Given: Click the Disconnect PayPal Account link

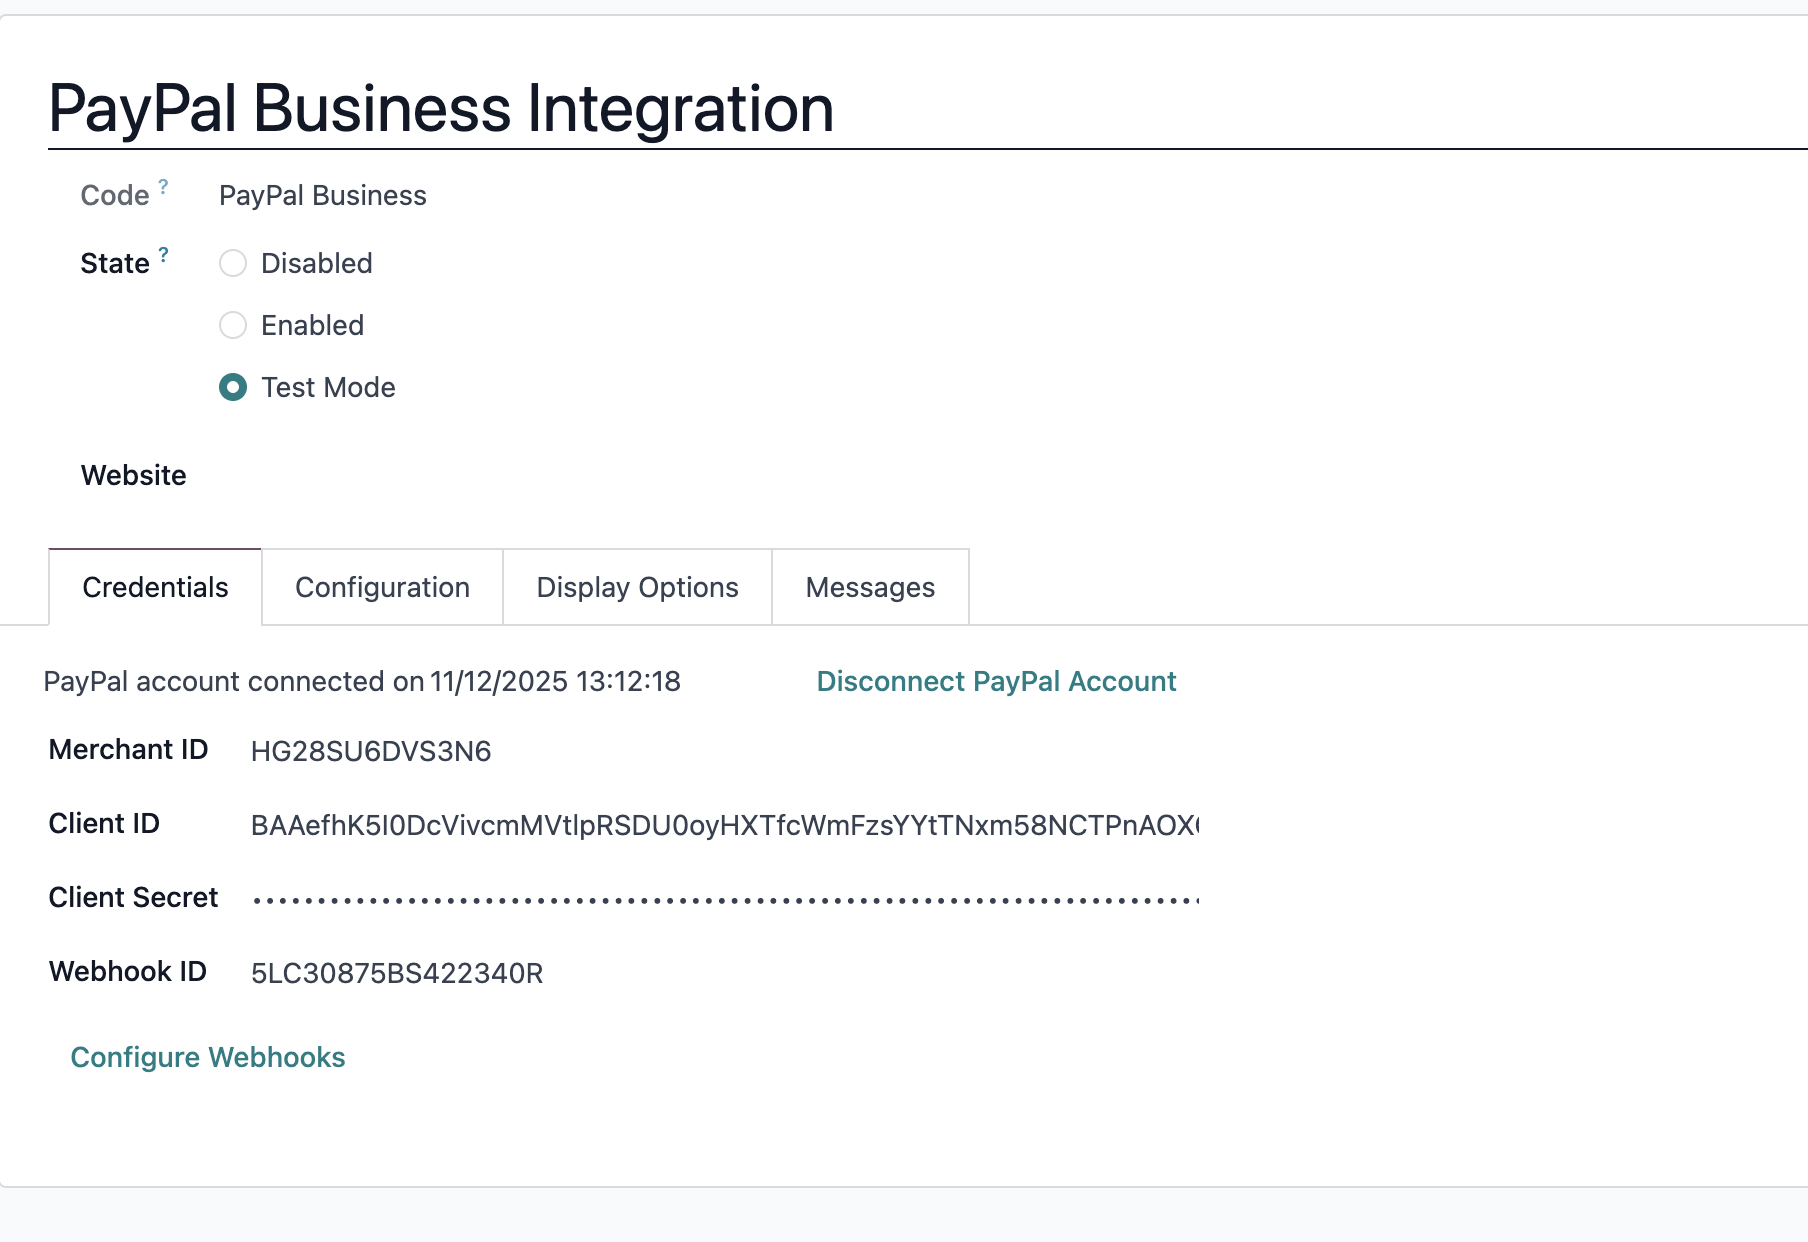Looking at the screenshot, I should (996, 681).
